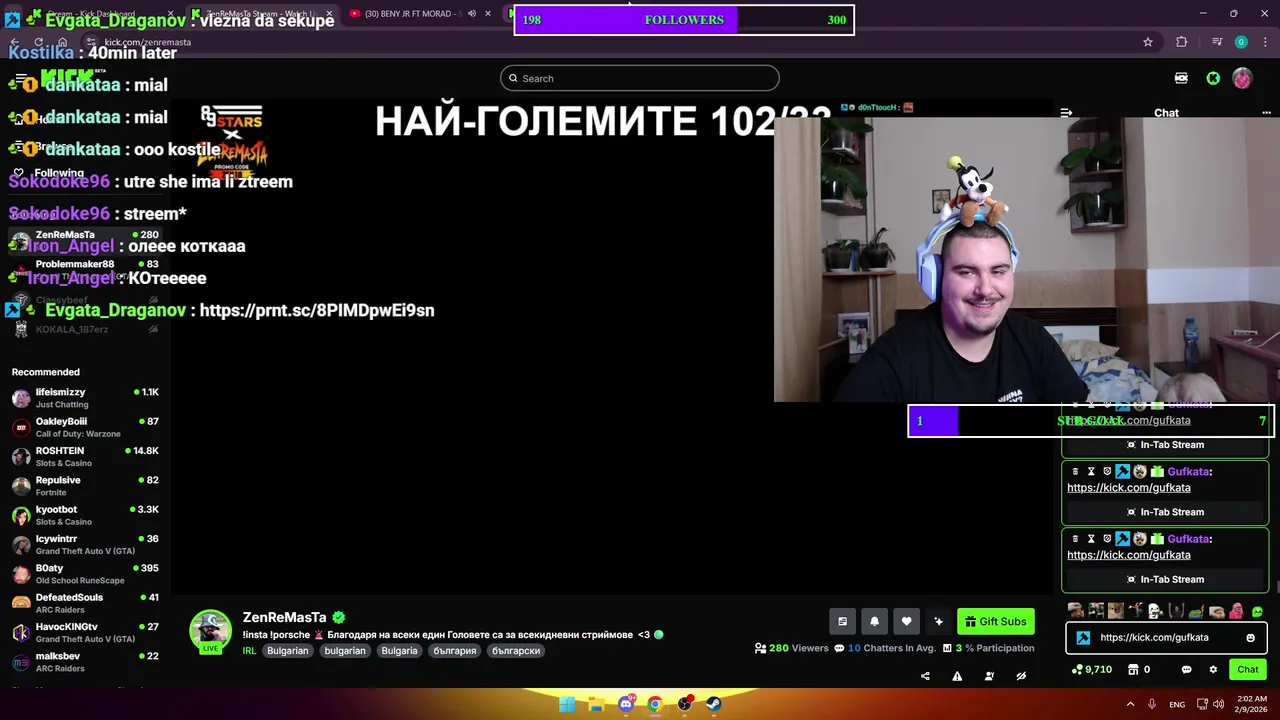Viewport: 1280px width, 720px height.
Task: Click the chat panel scrollbar
Action: (x=1276, y=587)
